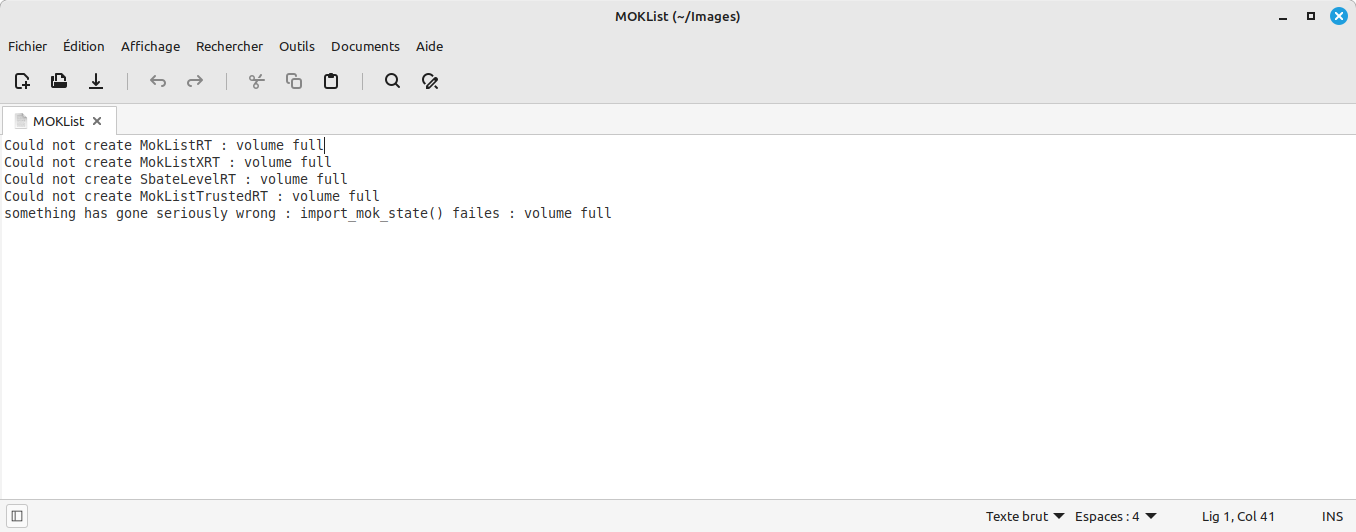This screenshot has height=532, width=1356.
Task: Create a new document with the toolbar icon
Action: point(22,81)
